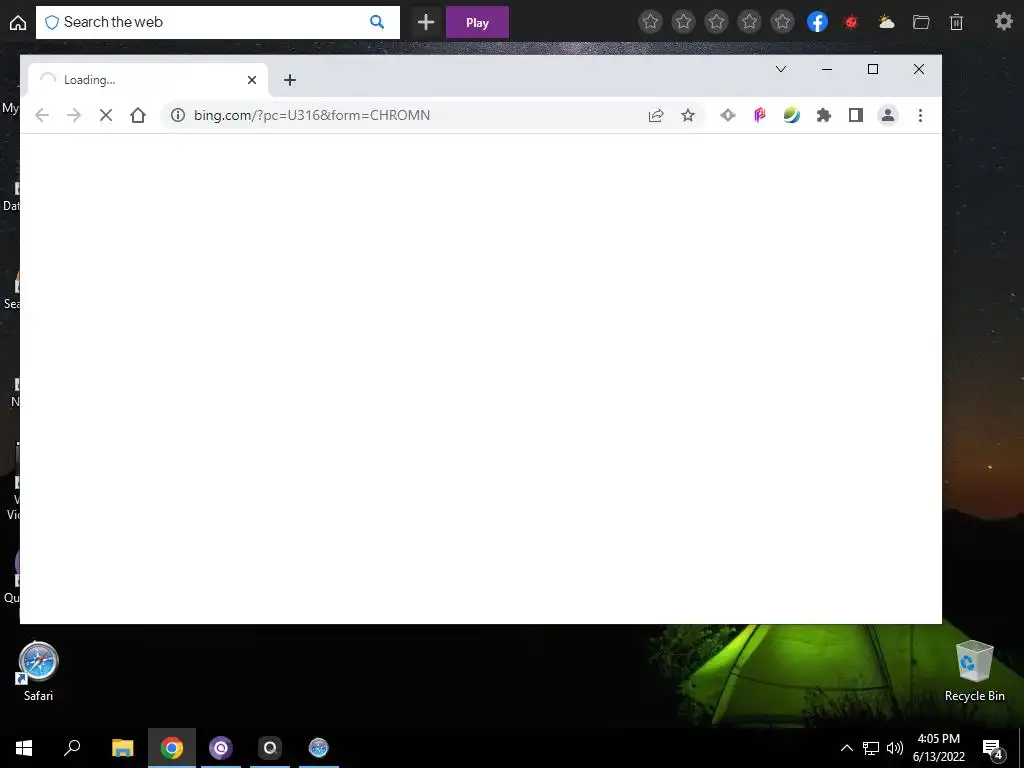This screenshot has width=1024, height=768.
Task: Share this page icon
Action: [656, 116]
